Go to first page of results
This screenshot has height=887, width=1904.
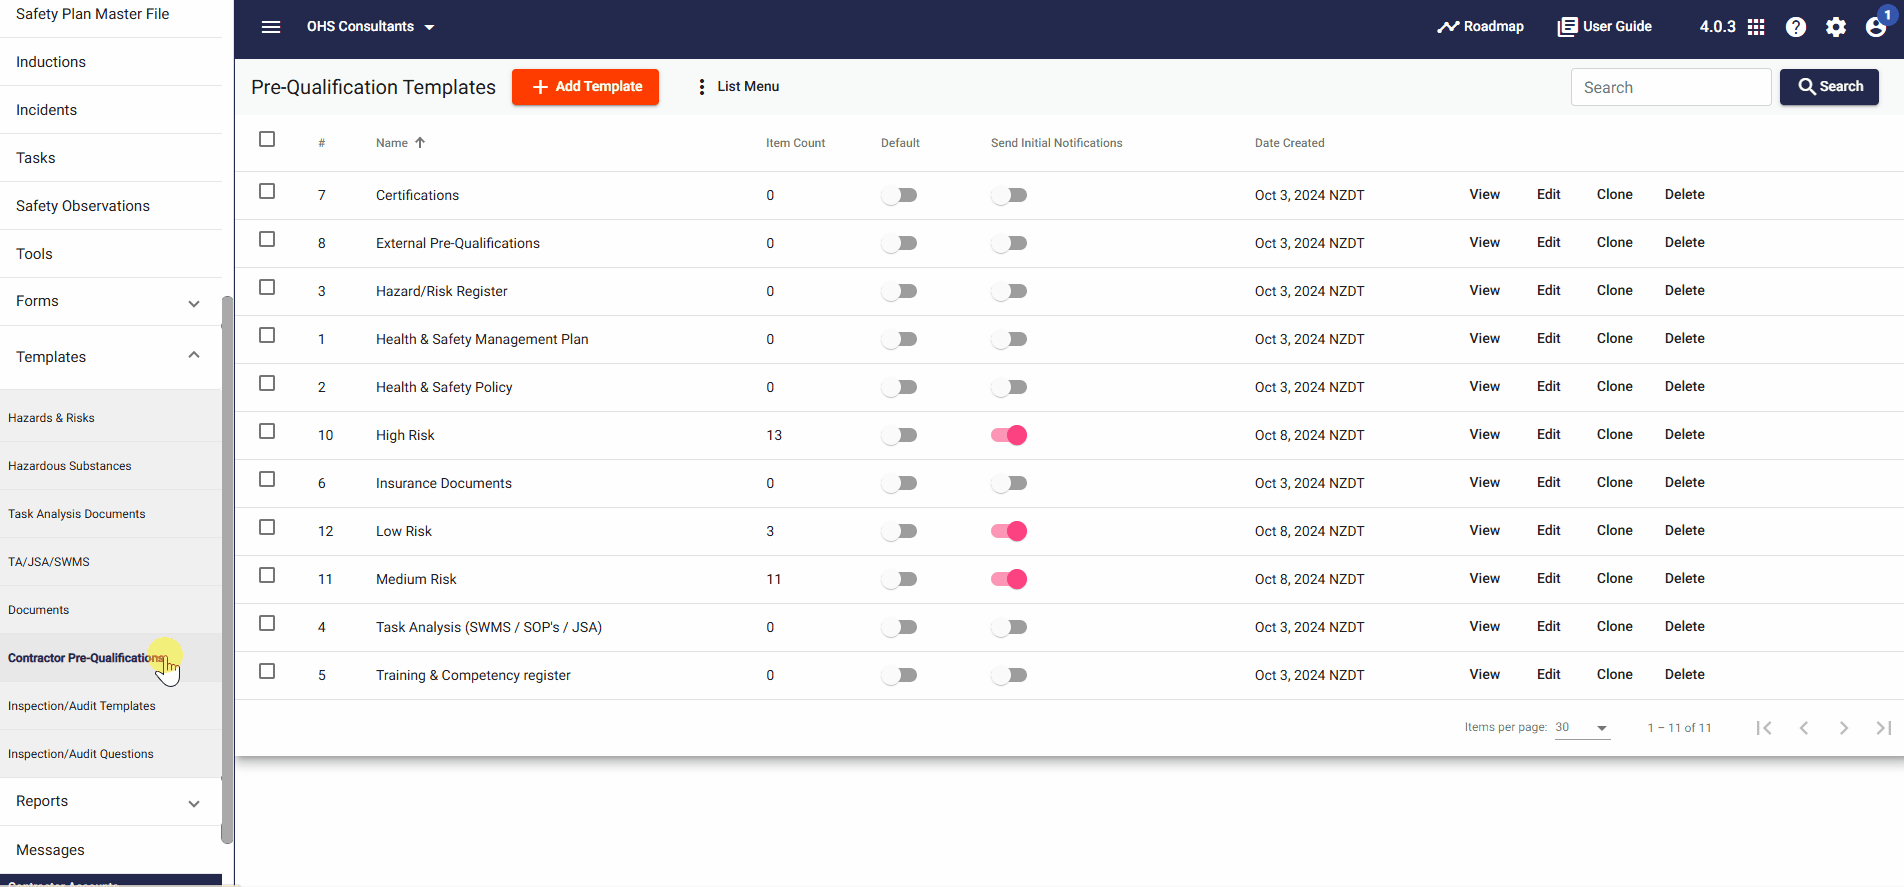click(x=1764, y=728)
